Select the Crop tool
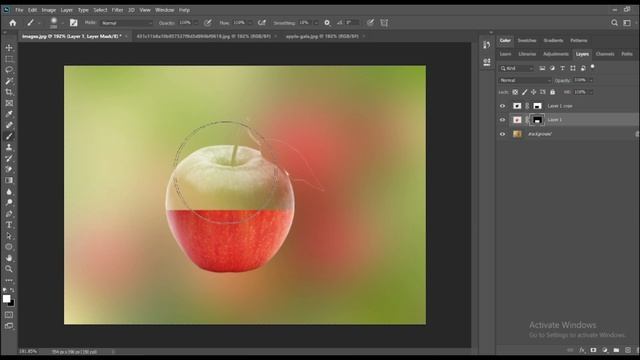Image resolution: width=640 pixels, height=360 pixels. (9, 92)
